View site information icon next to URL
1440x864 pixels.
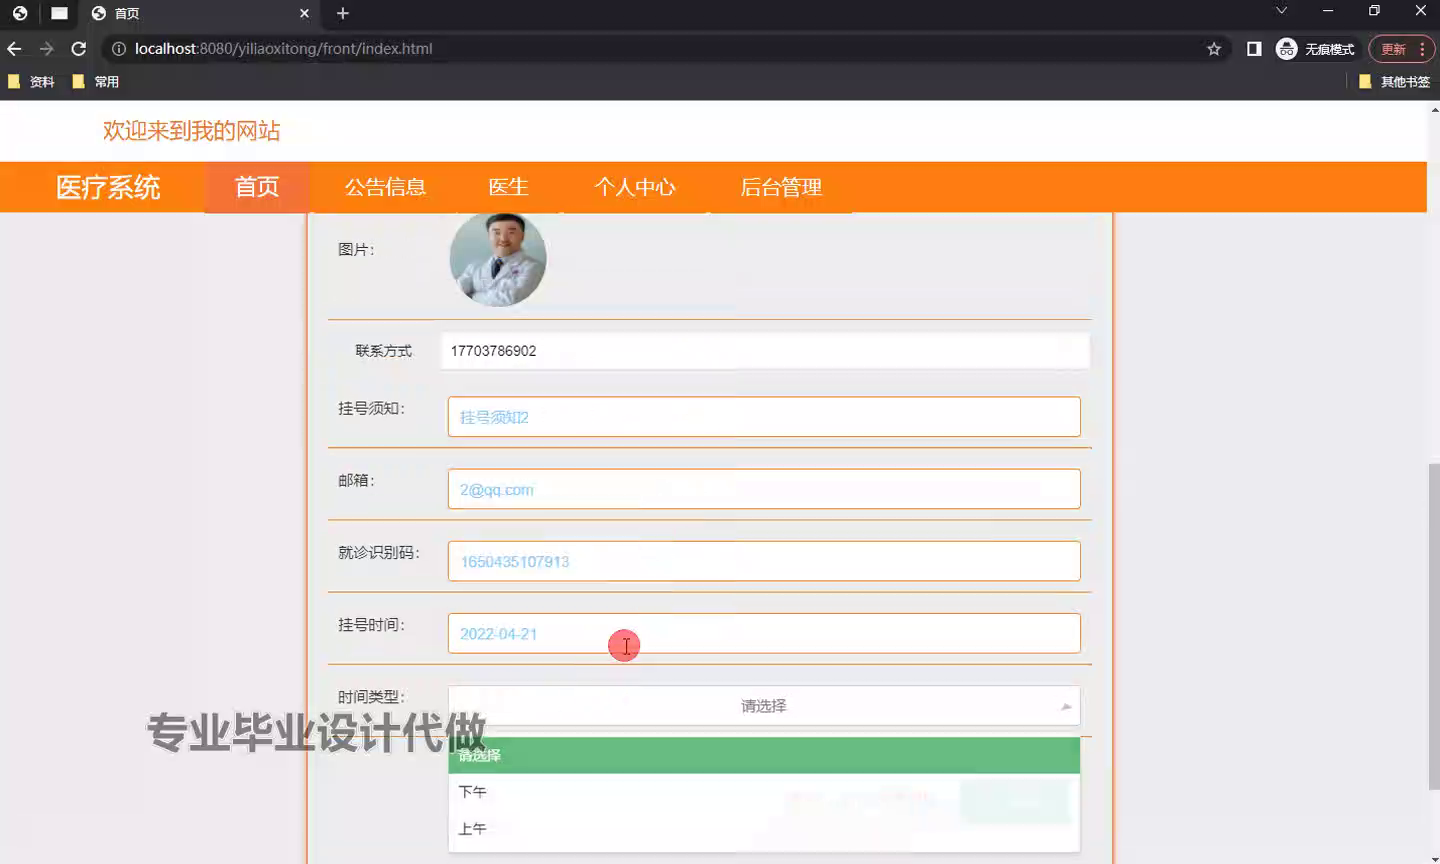[x=118, y=49]
